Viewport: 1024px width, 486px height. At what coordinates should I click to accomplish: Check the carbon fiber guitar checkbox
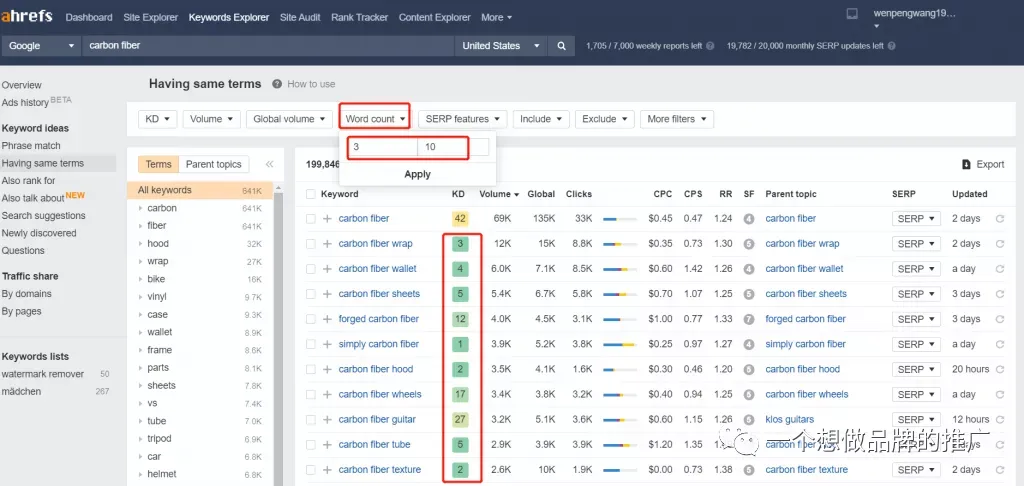[311, 419]
